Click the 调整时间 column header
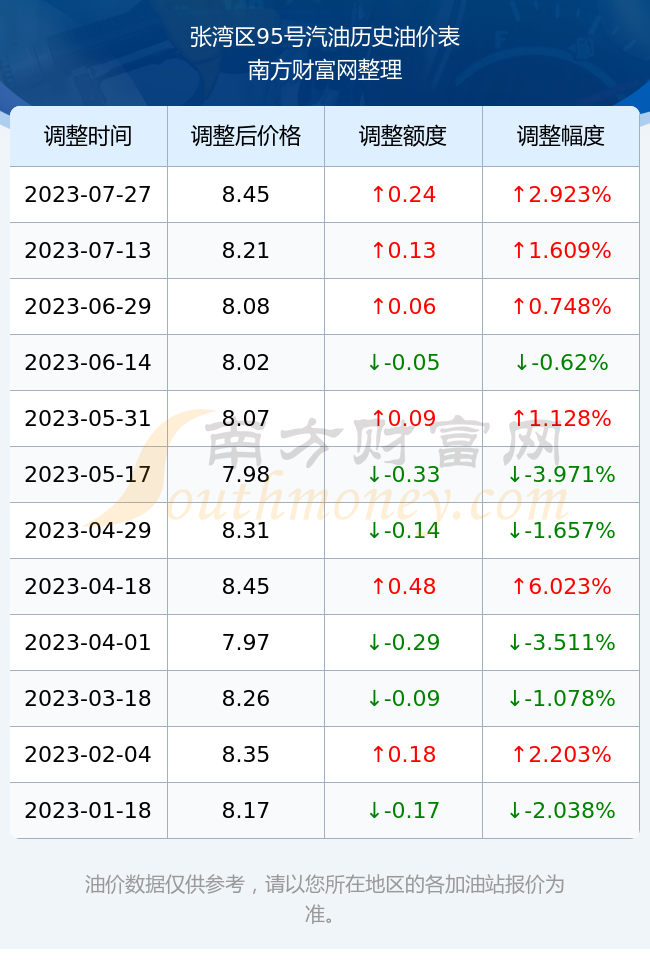This screenshot has height=980, width=650. [x=88, y=136]
